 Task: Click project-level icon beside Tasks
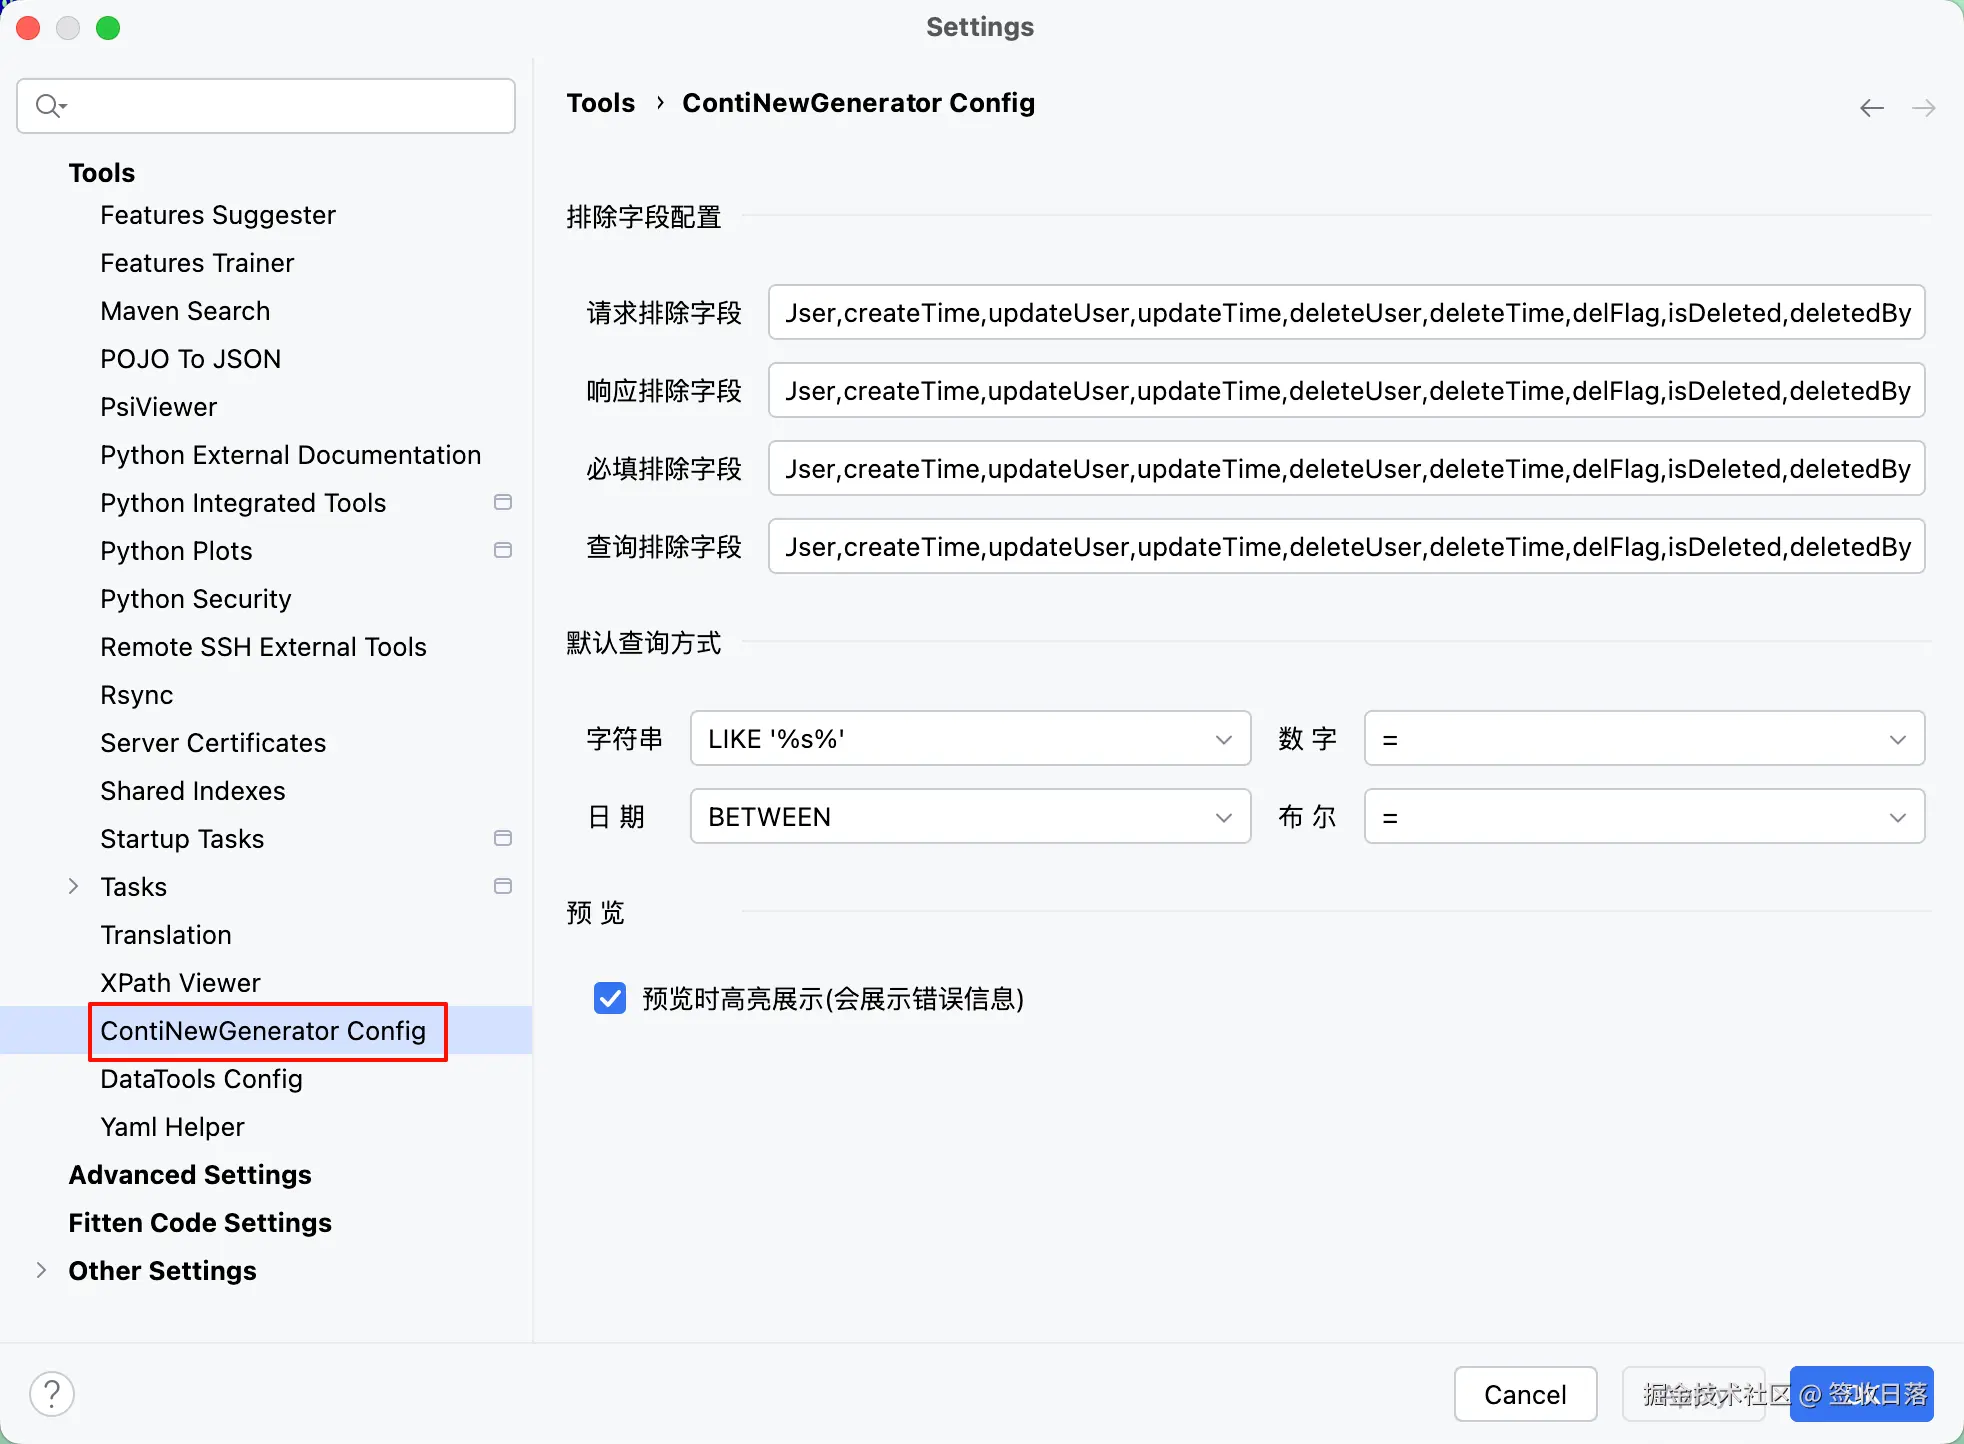503,886
